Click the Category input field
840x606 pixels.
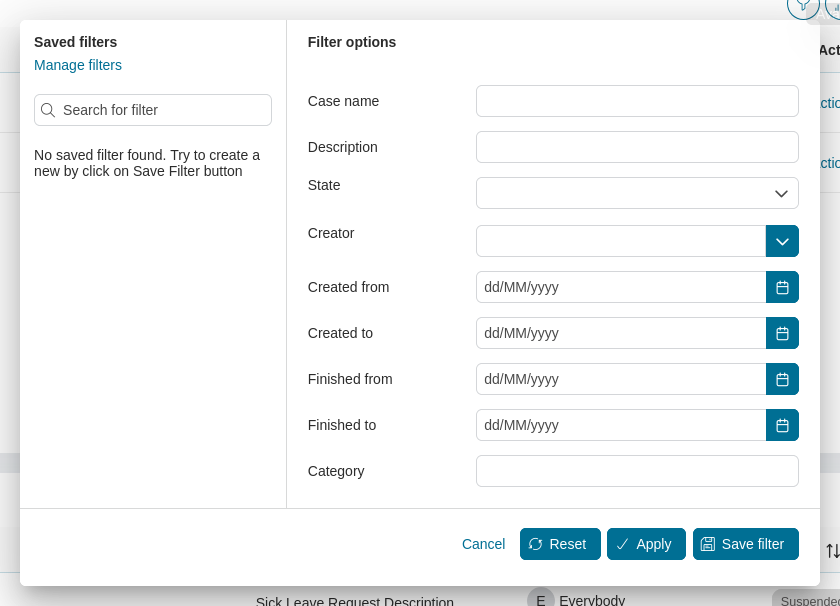(637, 471)
